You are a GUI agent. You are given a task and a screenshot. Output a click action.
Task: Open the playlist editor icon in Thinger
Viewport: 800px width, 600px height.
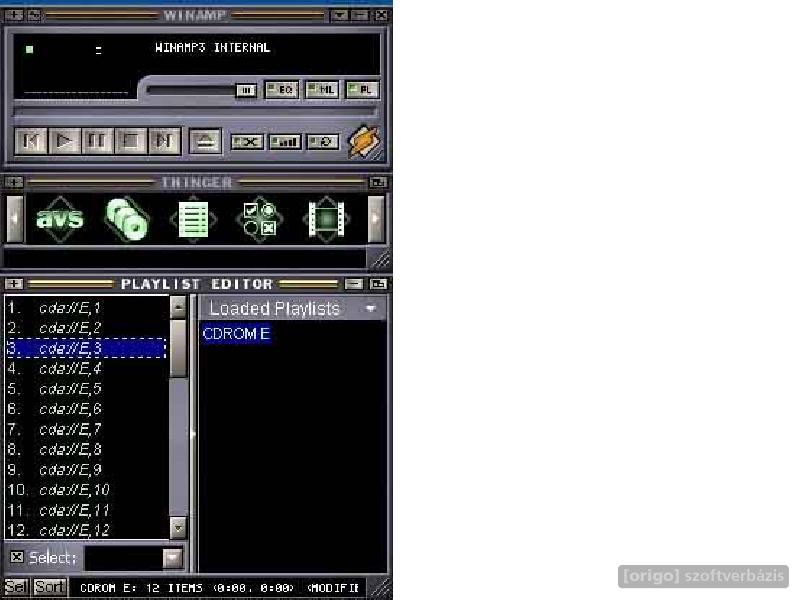(193, 219)
